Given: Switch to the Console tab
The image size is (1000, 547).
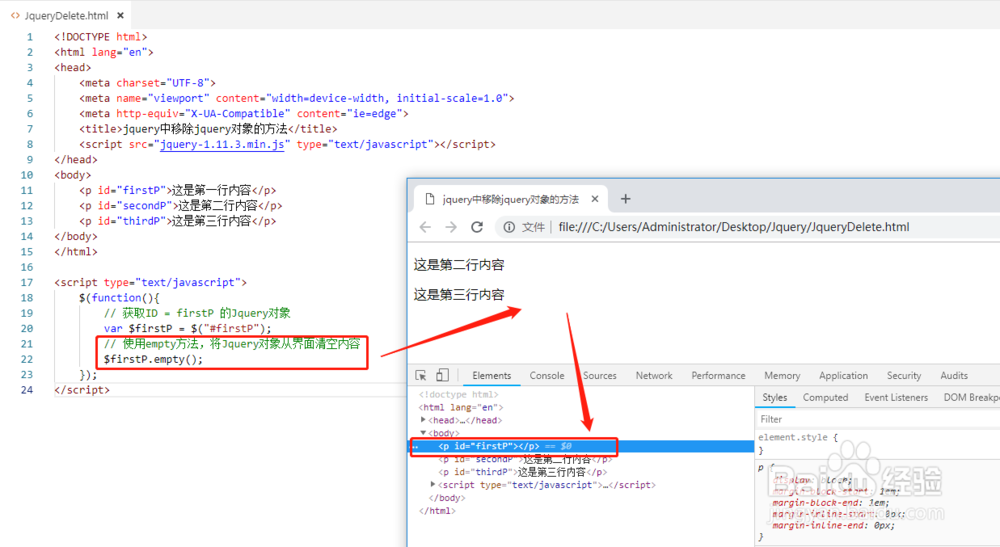Looking at the screenshot, I should pos(547,376).
